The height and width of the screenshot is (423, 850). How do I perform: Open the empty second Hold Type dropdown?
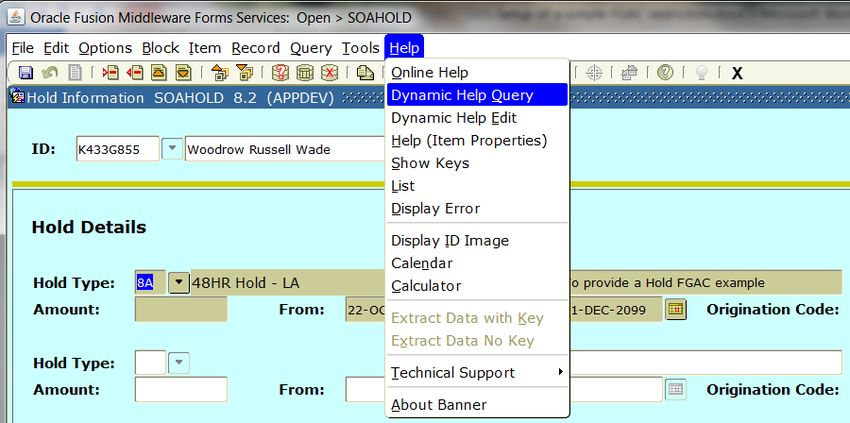click(x=178, y=363)
